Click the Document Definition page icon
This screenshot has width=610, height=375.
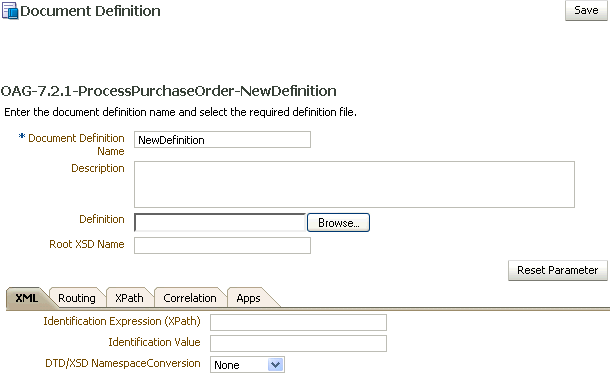point(10,11)
